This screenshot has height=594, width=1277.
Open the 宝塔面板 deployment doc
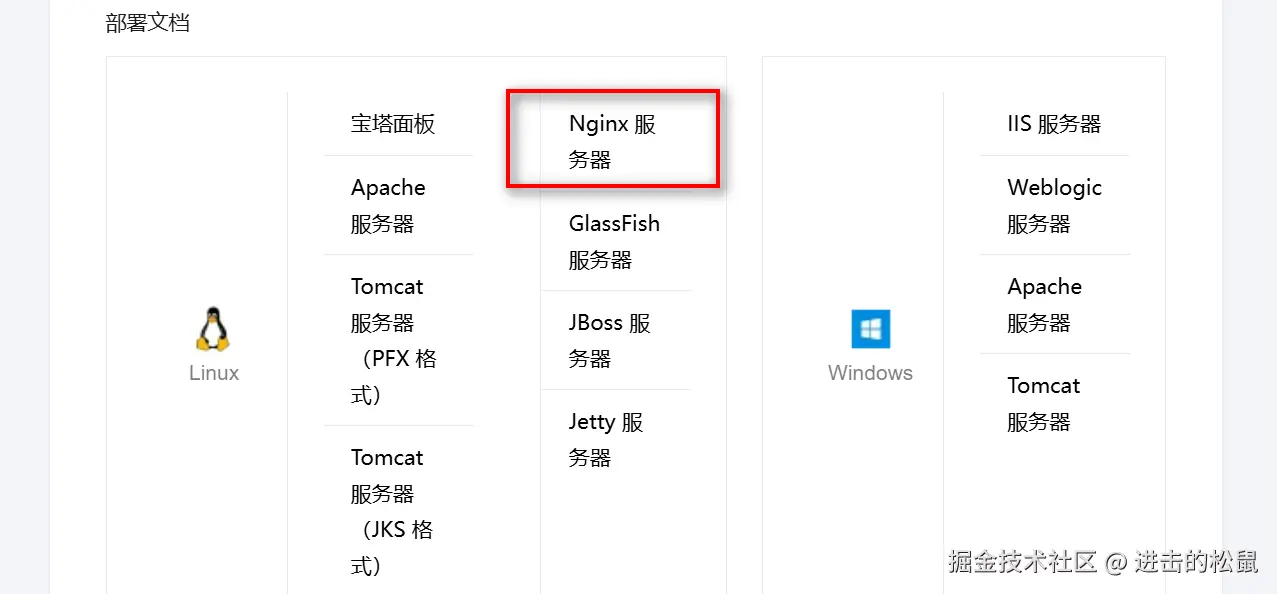click(393, 124)
